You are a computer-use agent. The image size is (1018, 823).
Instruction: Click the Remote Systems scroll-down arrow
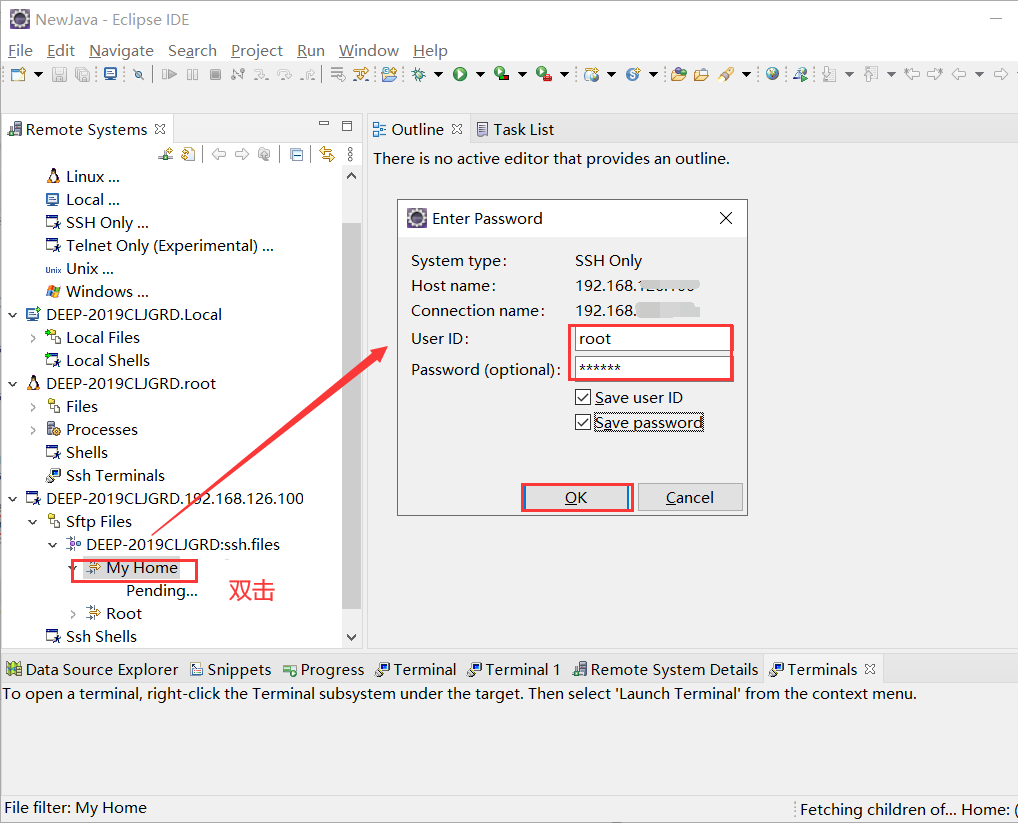pyautogui.click(x=351, y=637)
